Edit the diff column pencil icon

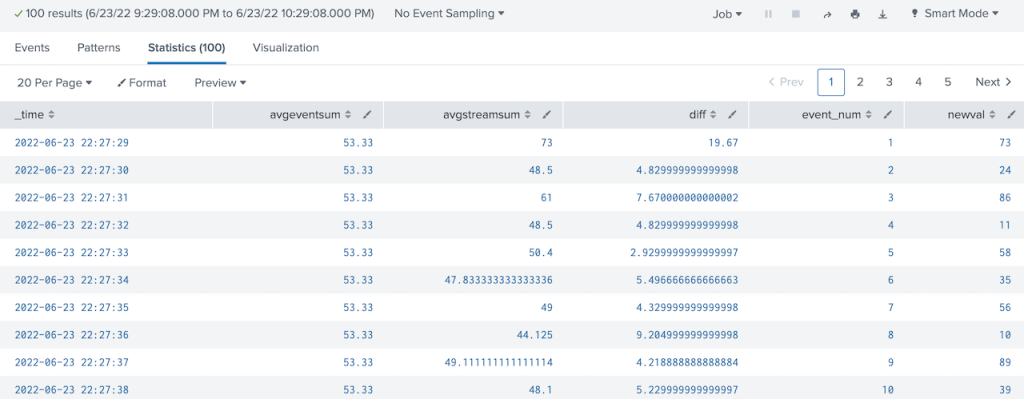(x=732, y=114)
